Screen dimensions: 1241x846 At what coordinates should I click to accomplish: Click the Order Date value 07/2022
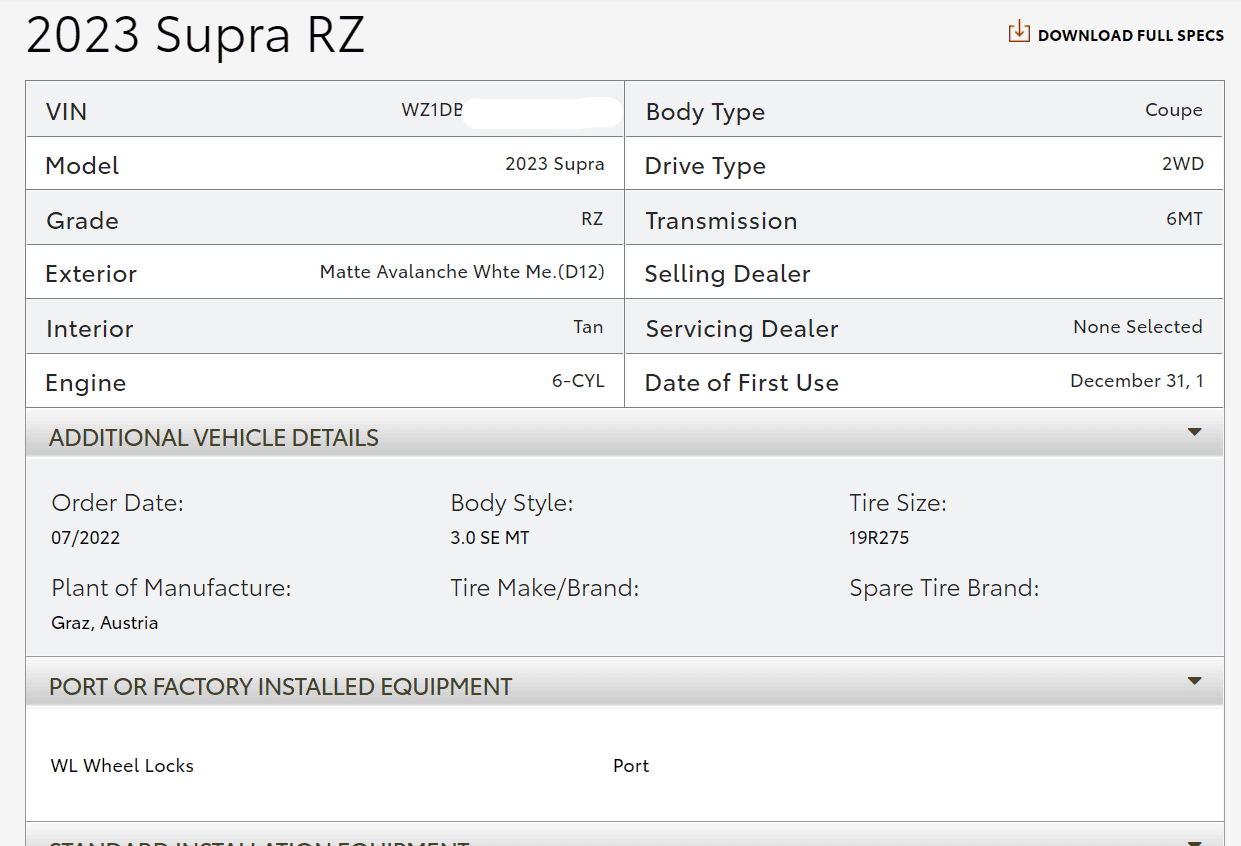tap(86, 538)
